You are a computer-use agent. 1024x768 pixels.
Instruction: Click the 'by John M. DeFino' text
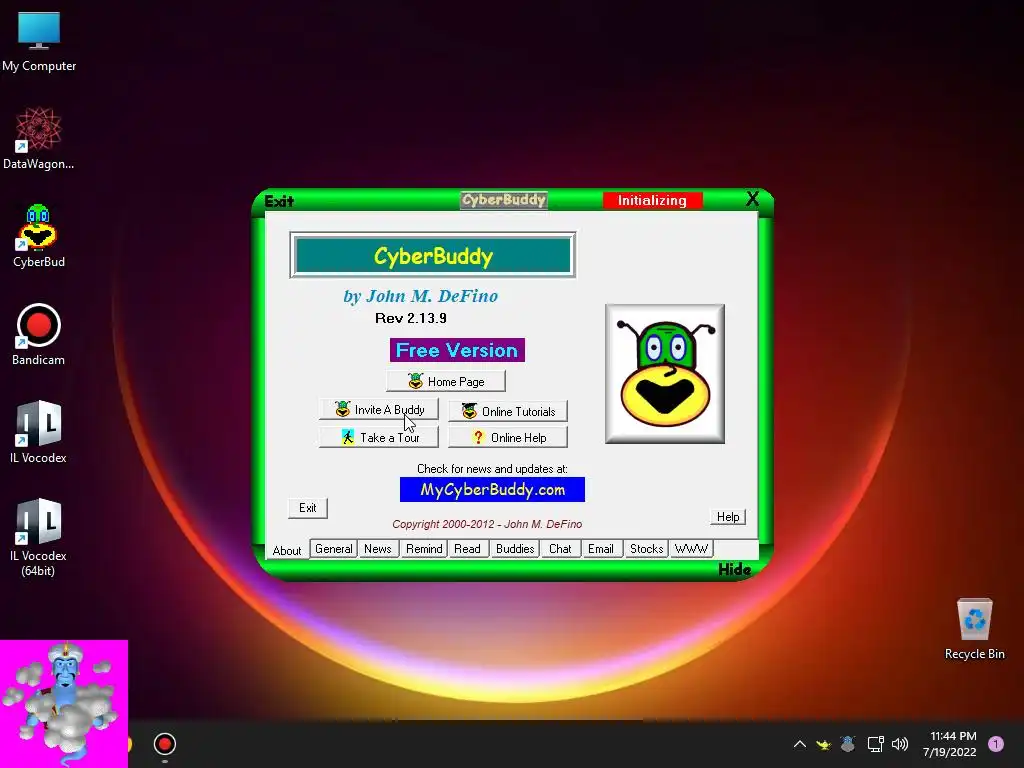point(421,296)
